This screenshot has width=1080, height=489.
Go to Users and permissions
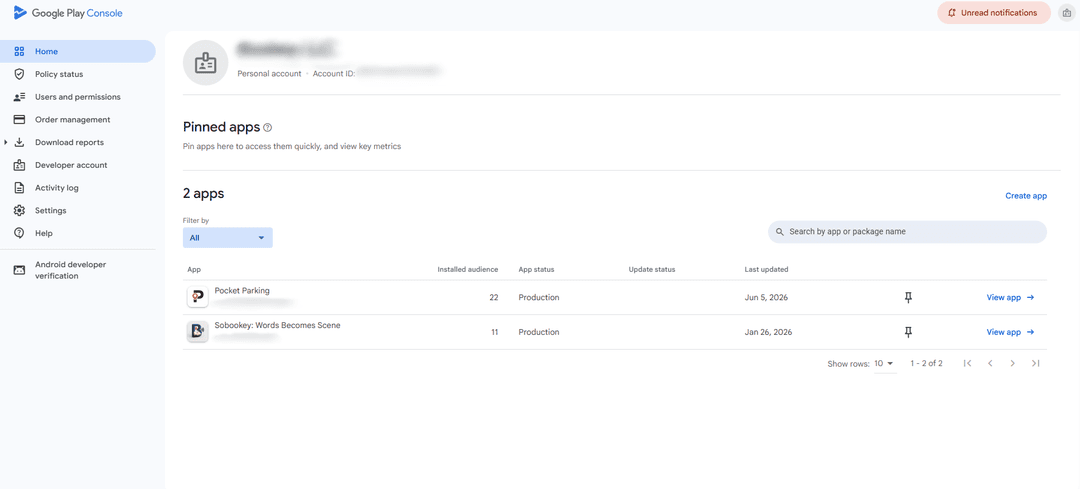78,97
